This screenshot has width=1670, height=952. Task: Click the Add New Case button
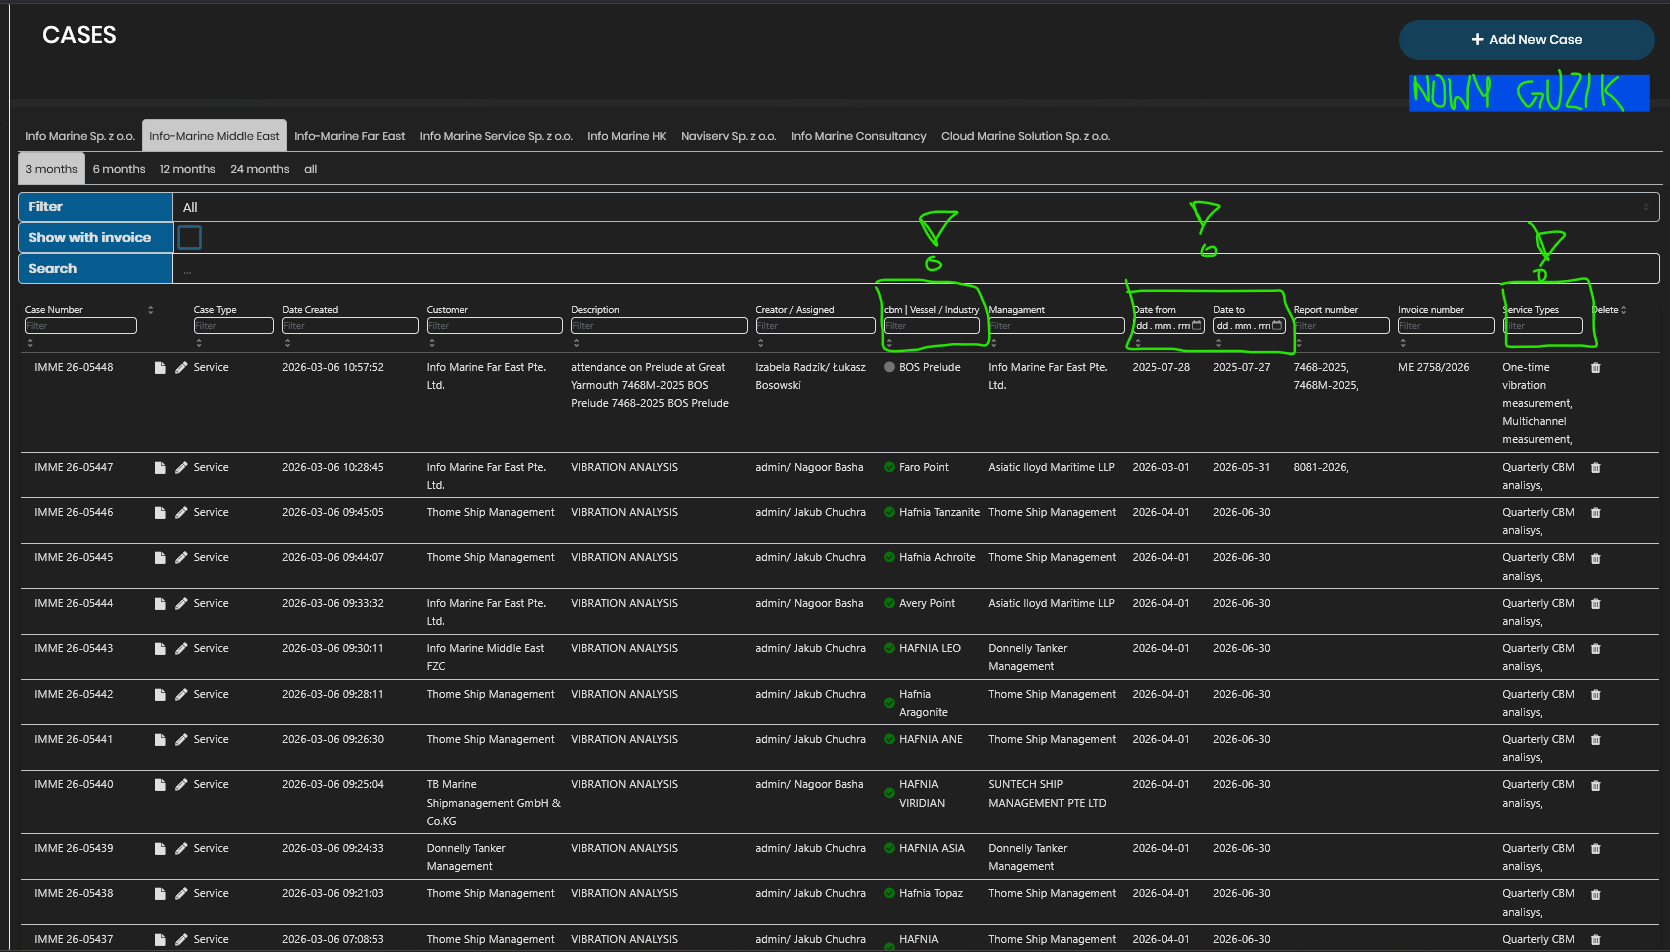[1526, 40]
